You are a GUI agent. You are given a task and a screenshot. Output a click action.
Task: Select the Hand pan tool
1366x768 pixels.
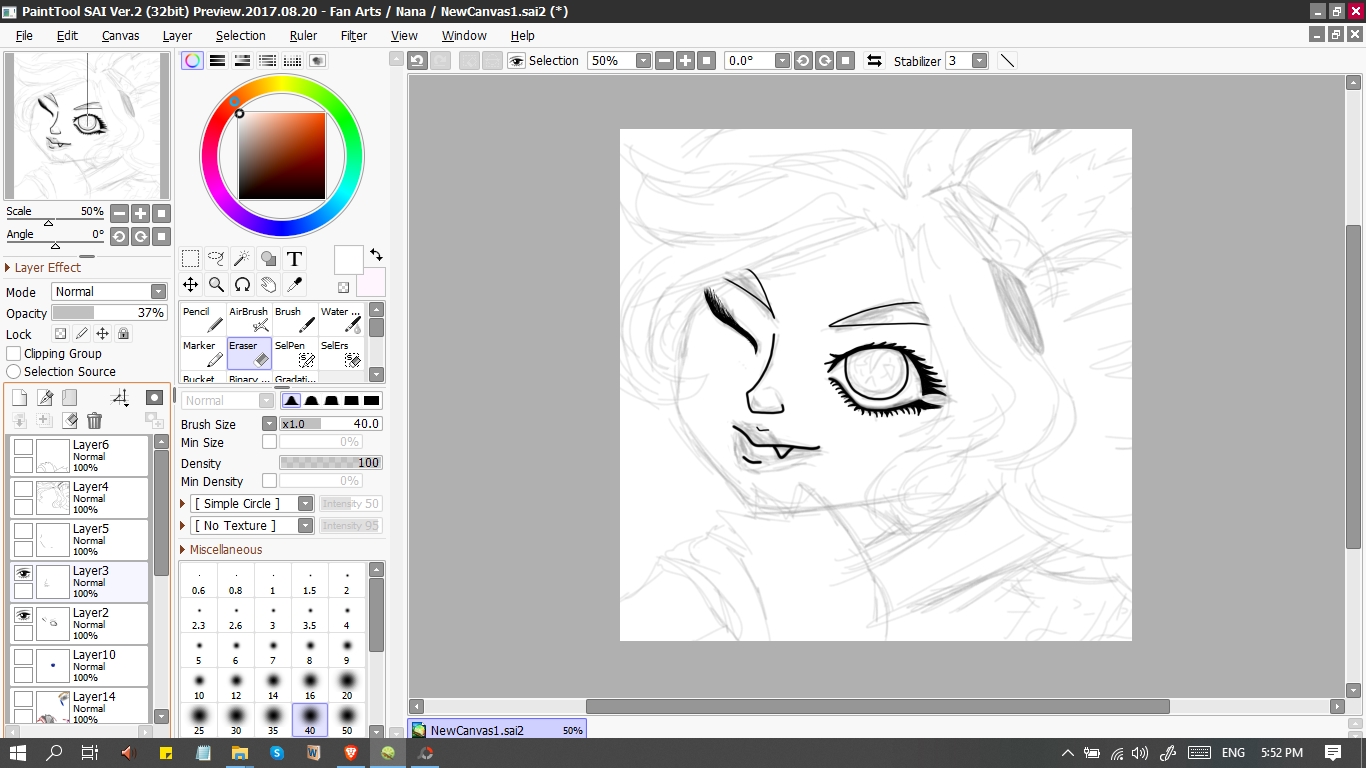click(268, 285)
